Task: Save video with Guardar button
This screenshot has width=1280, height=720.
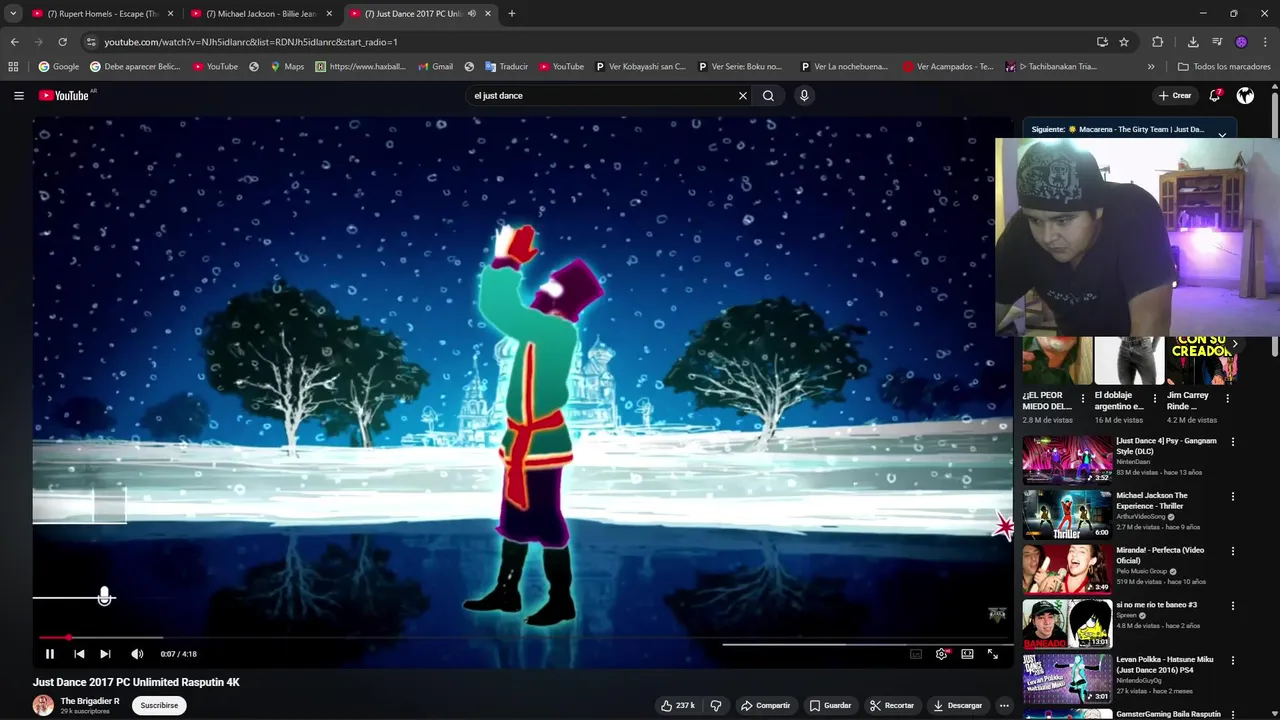Action: pos(830,705)
